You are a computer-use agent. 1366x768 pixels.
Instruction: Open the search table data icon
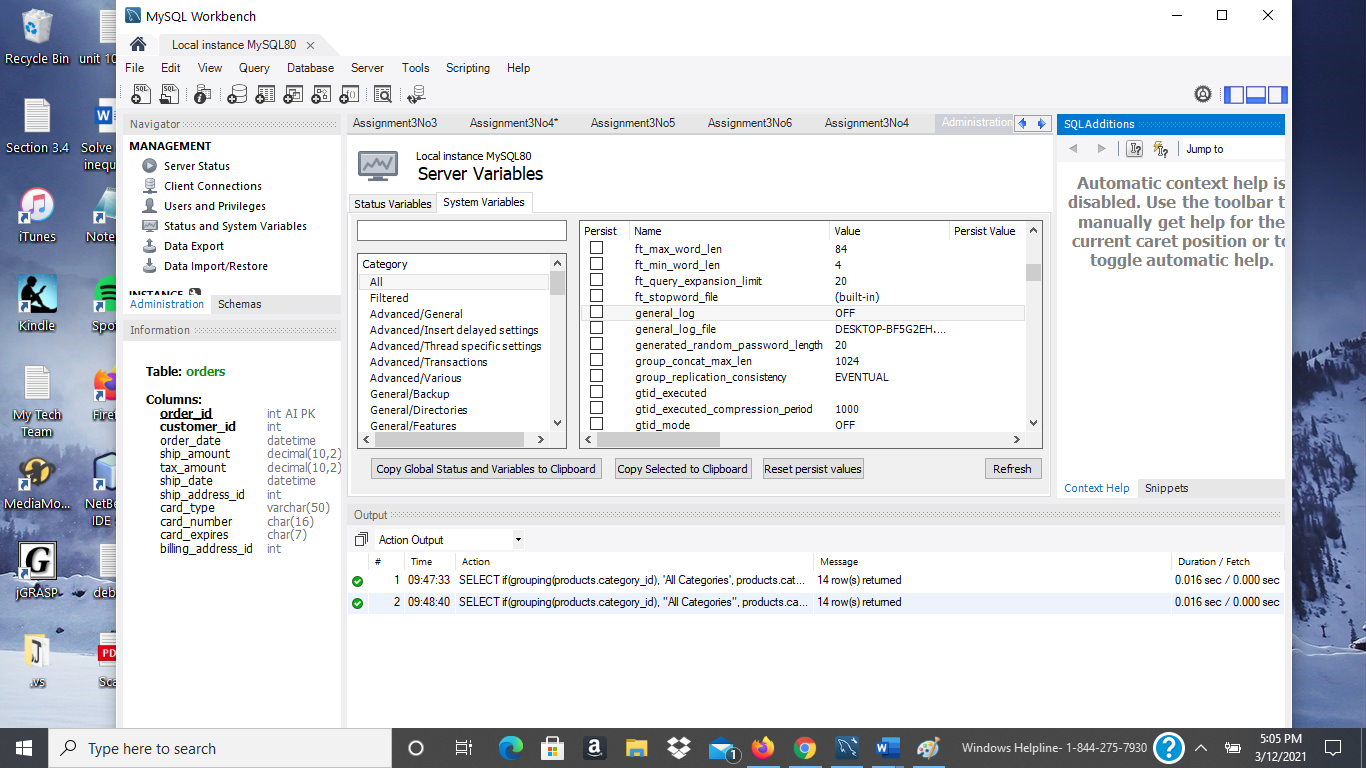(382, 94)
